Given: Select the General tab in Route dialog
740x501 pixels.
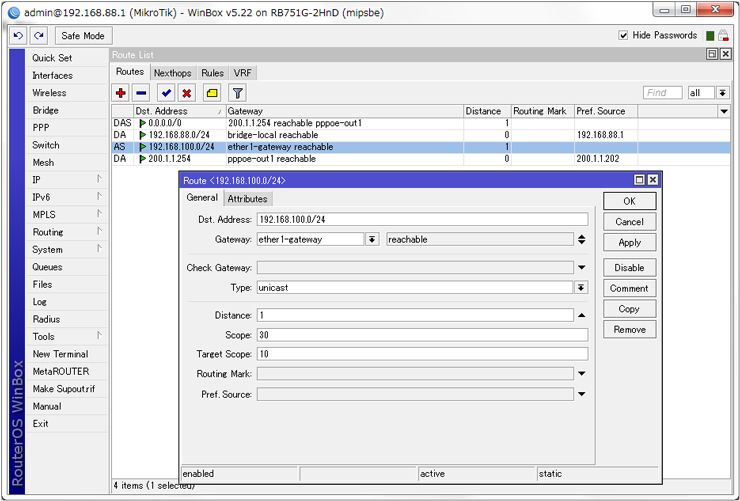Looking at the screenshot, I should tap(202, 198).
